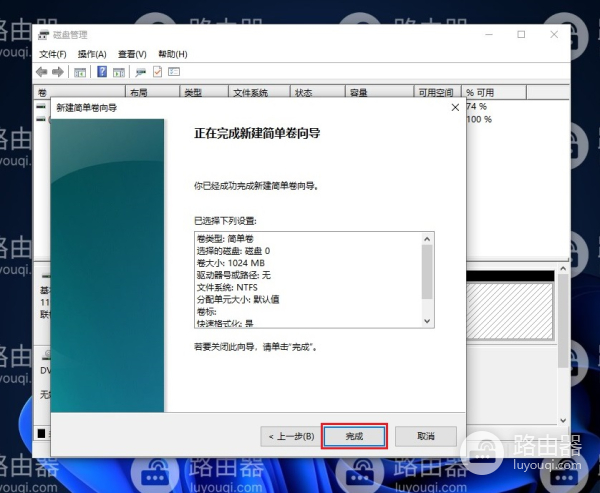Click the 卷 column header
Viewport: 600px width, 493px height.
tap(80, 93)
